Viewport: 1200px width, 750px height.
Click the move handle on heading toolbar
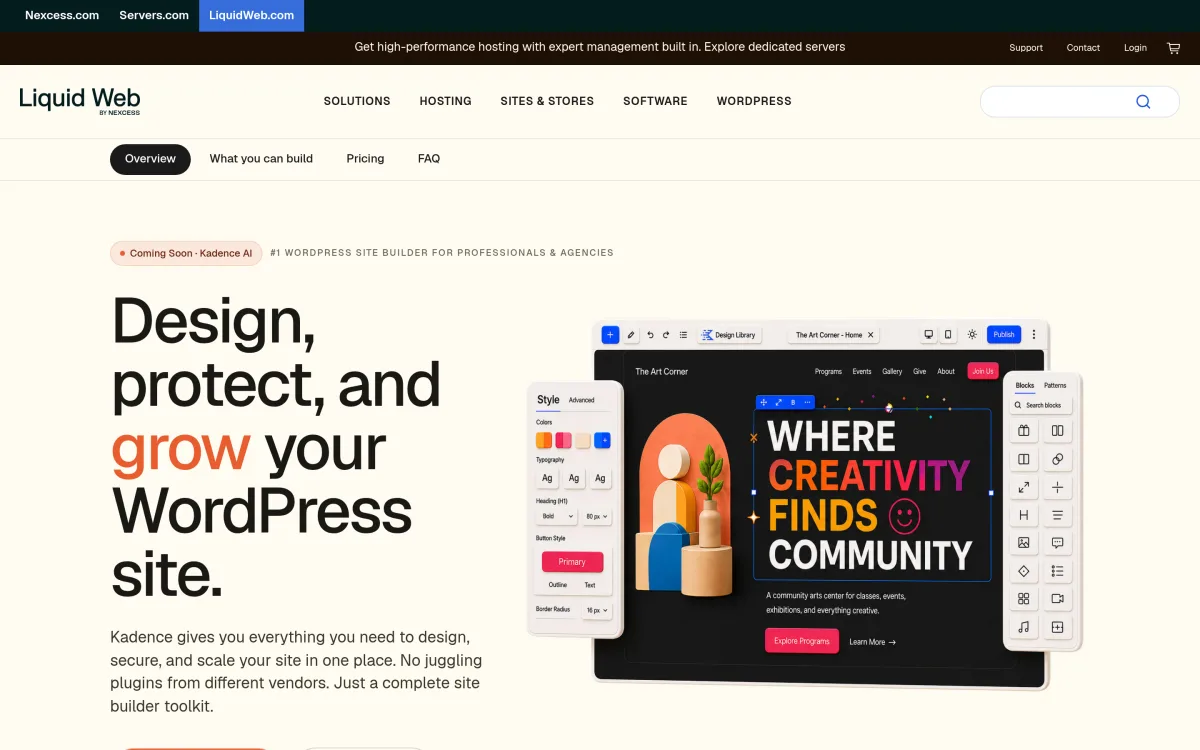tap(764, 402)
